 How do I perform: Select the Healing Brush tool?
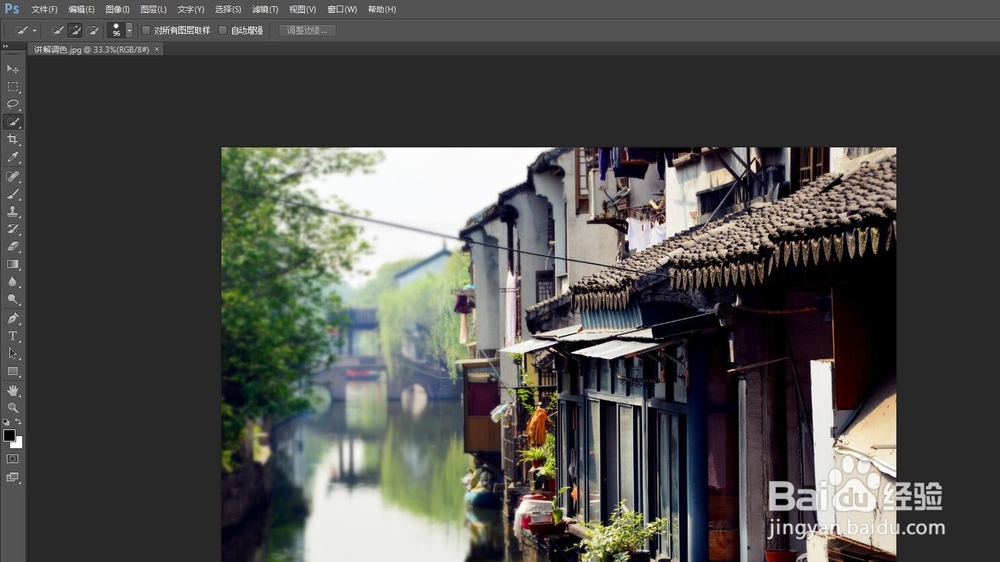[x=13, y=176]
